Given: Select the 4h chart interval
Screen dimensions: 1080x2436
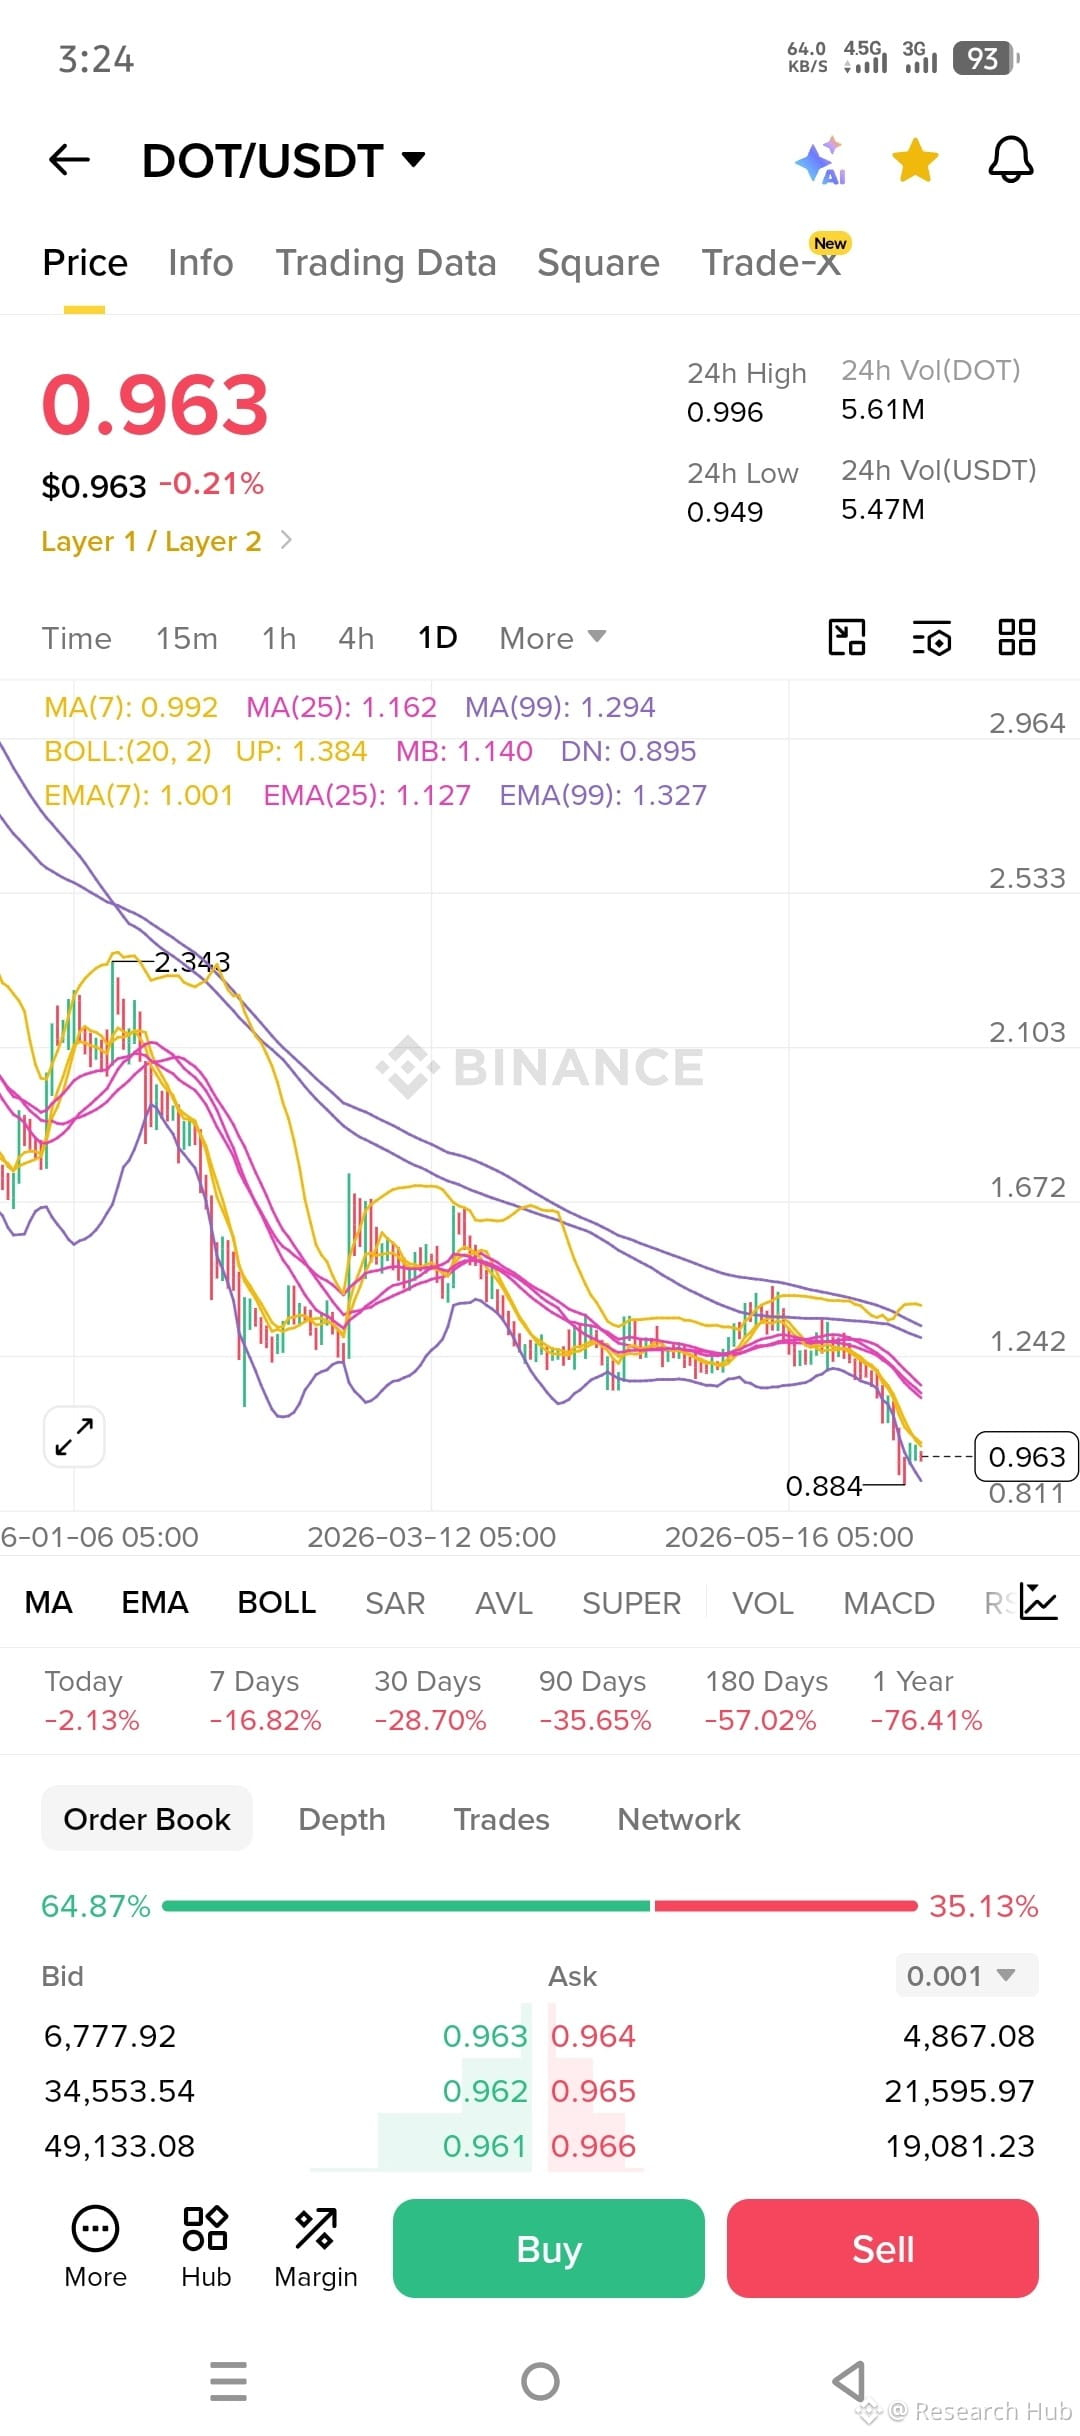Looking at the screenshot, I should [356, 638].
